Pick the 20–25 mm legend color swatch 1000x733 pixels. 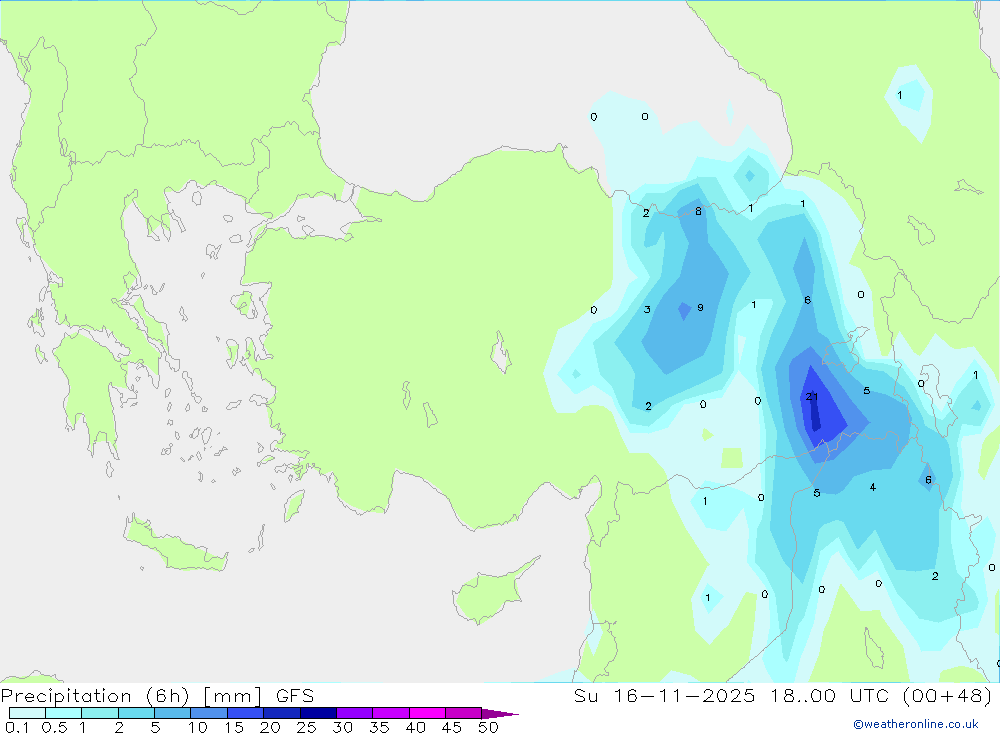click(282, 713)
